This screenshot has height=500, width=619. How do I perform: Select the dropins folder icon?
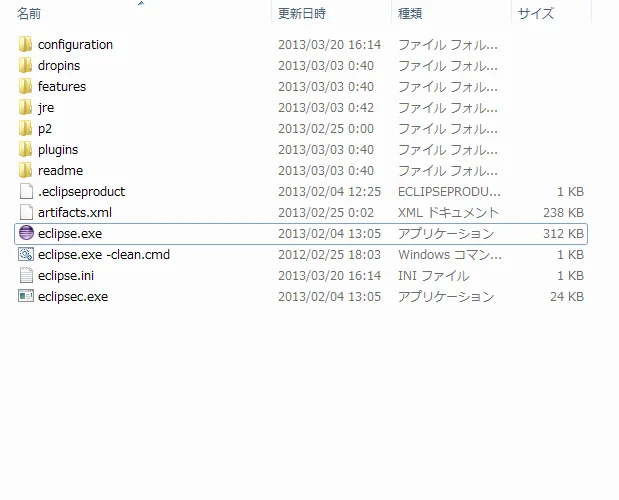coord(25,65)
